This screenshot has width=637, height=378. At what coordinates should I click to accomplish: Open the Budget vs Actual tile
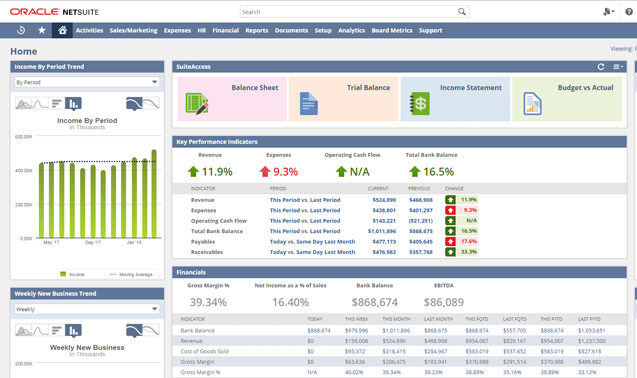point(567,99)
